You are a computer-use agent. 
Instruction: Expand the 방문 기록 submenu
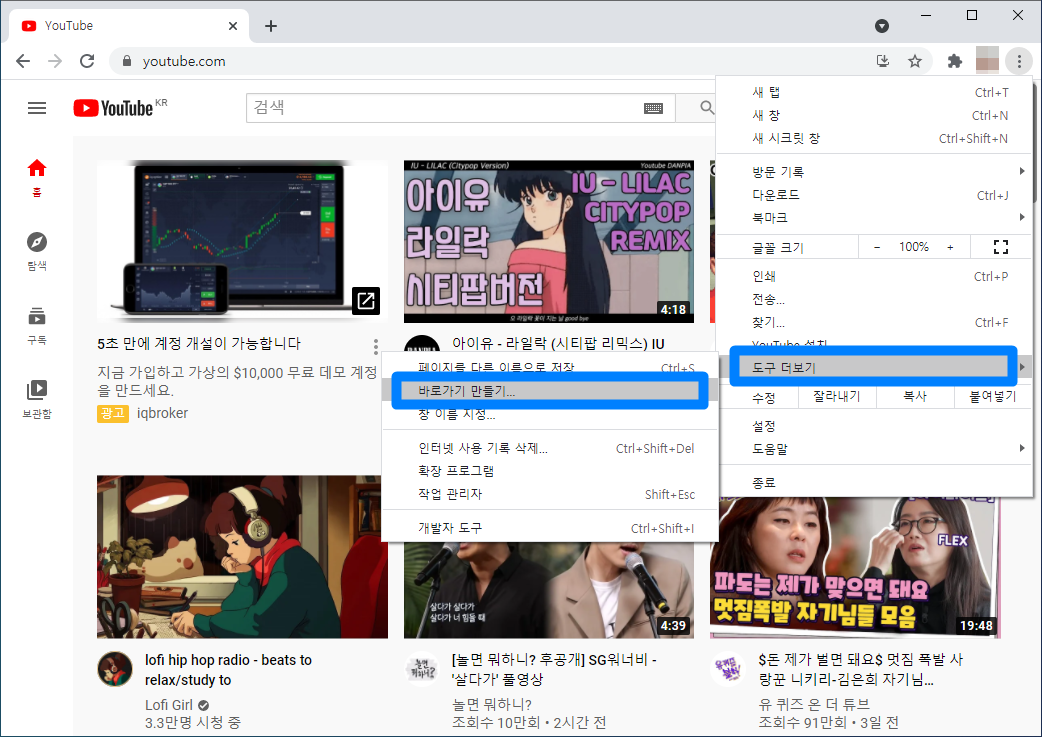876,172
